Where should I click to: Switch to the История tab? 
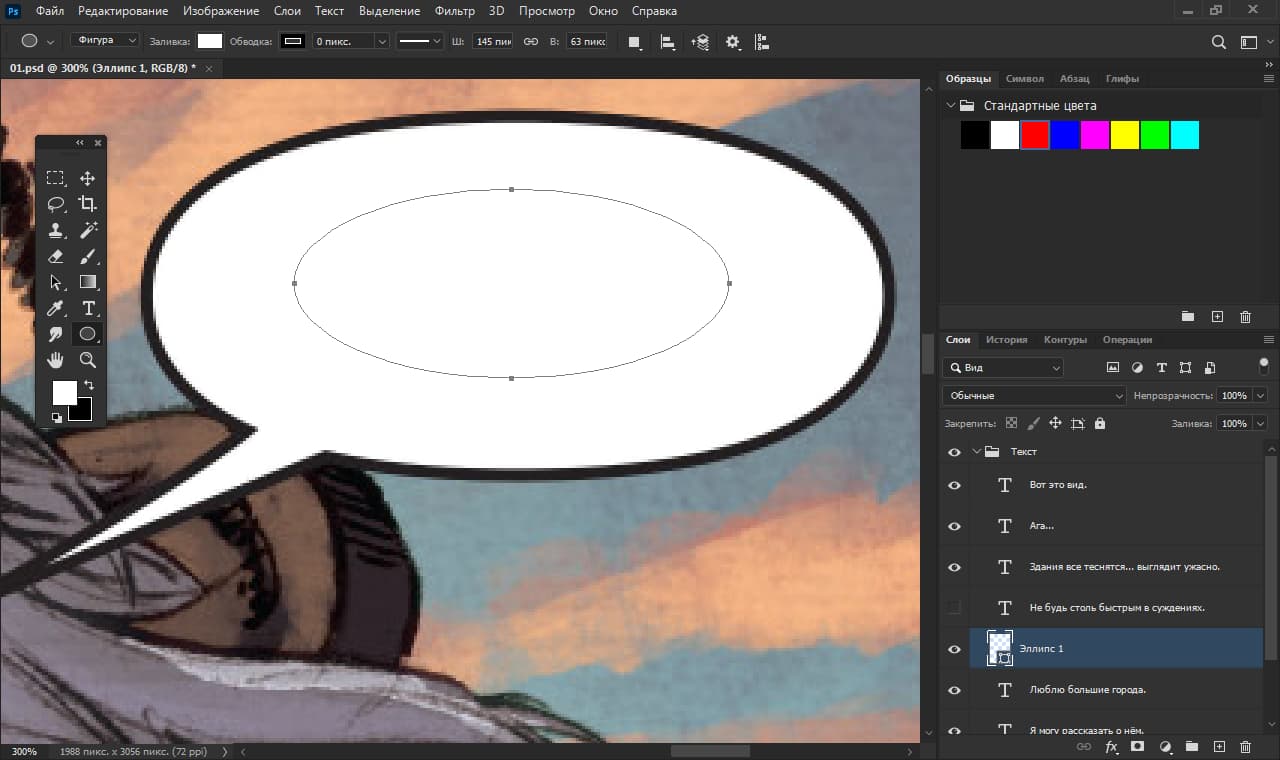click(x=1006, y=339)
